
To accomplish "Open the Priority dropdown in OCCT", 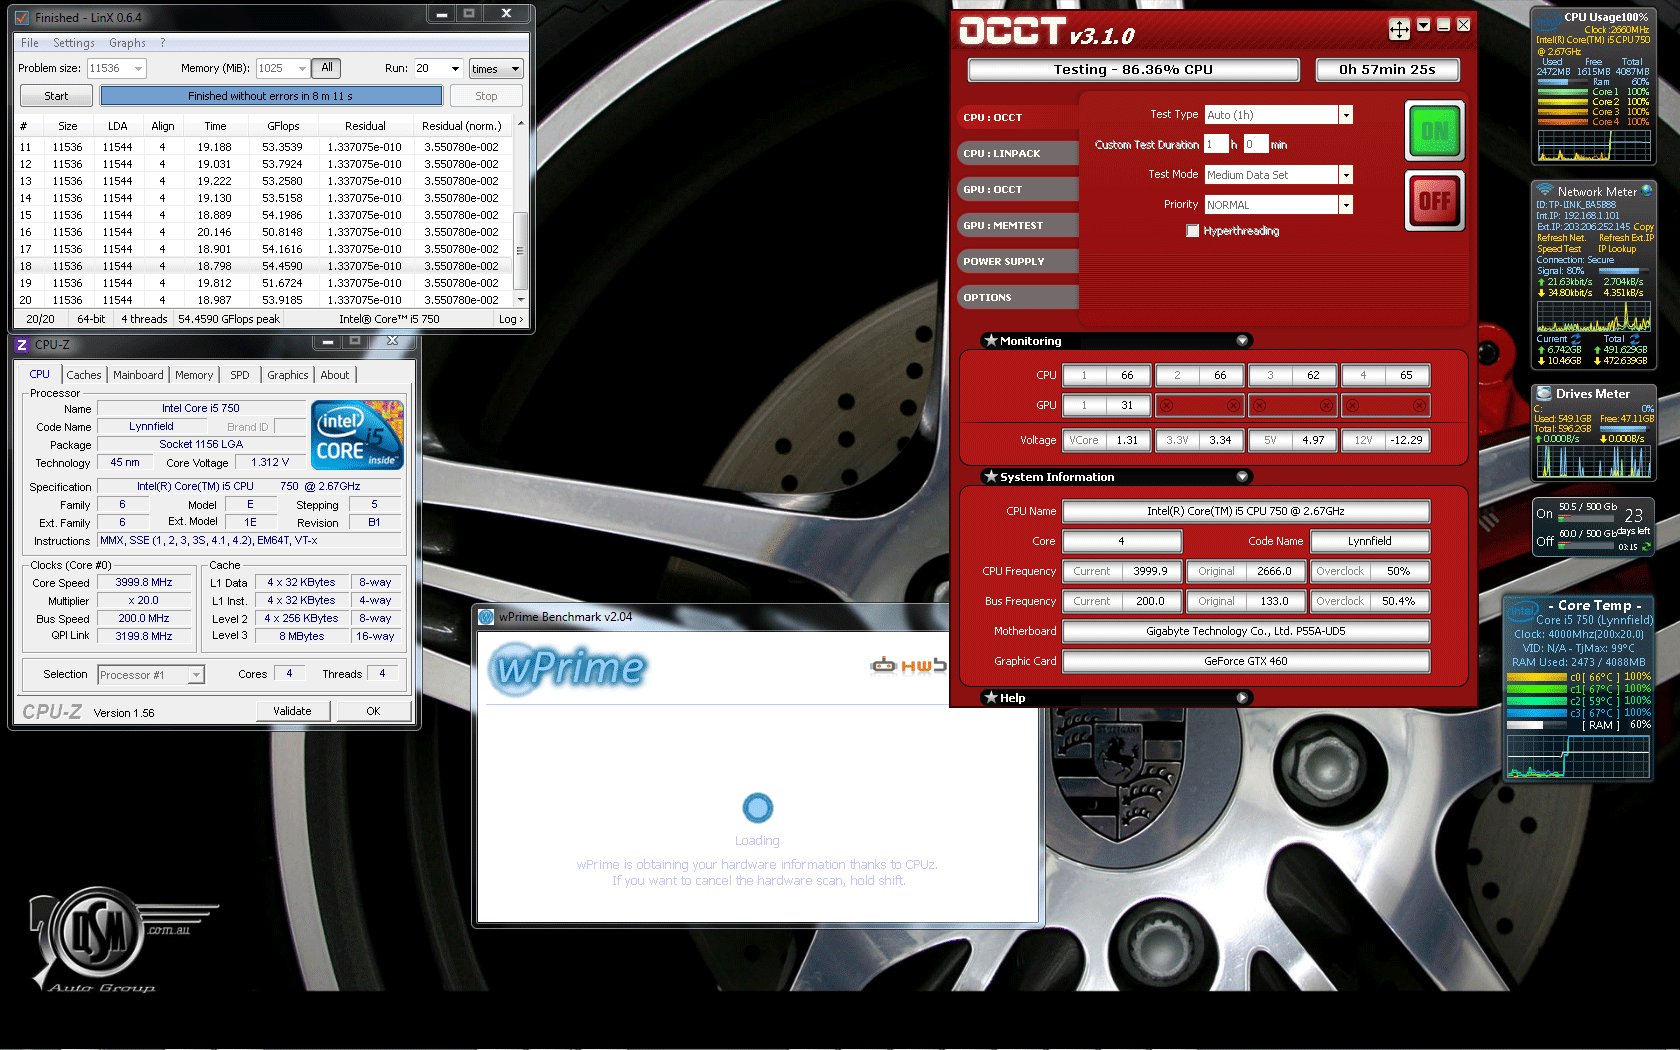I will (1346, 205).
